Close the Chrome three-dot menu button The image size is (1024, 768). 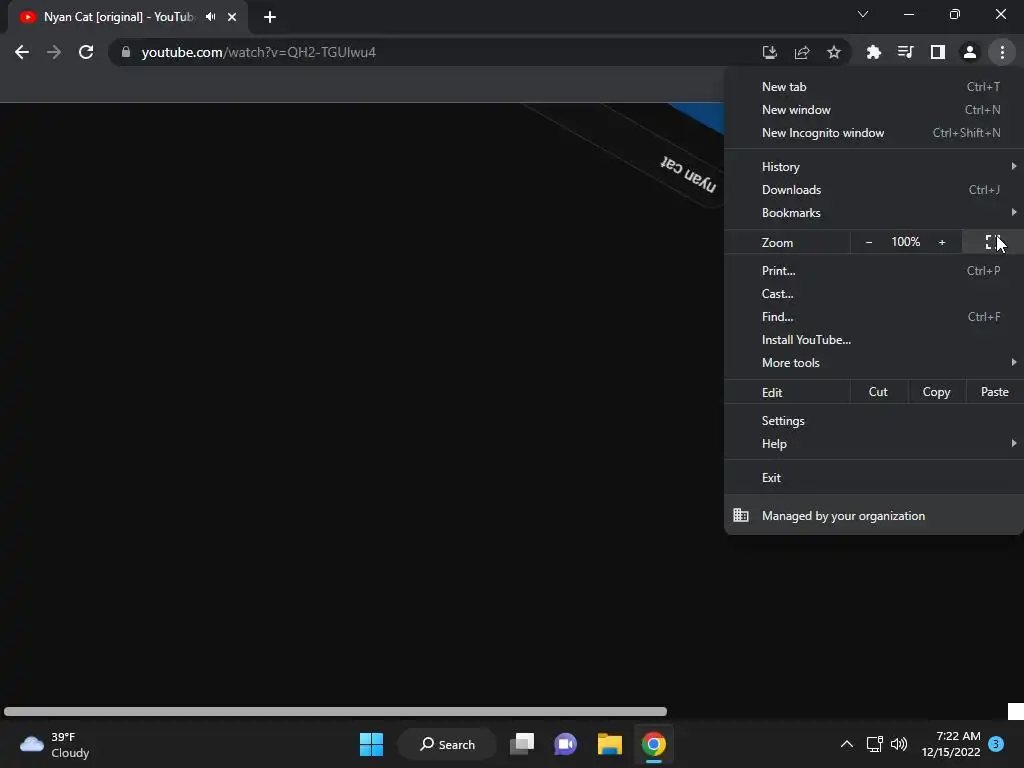tap(1002, 52)
